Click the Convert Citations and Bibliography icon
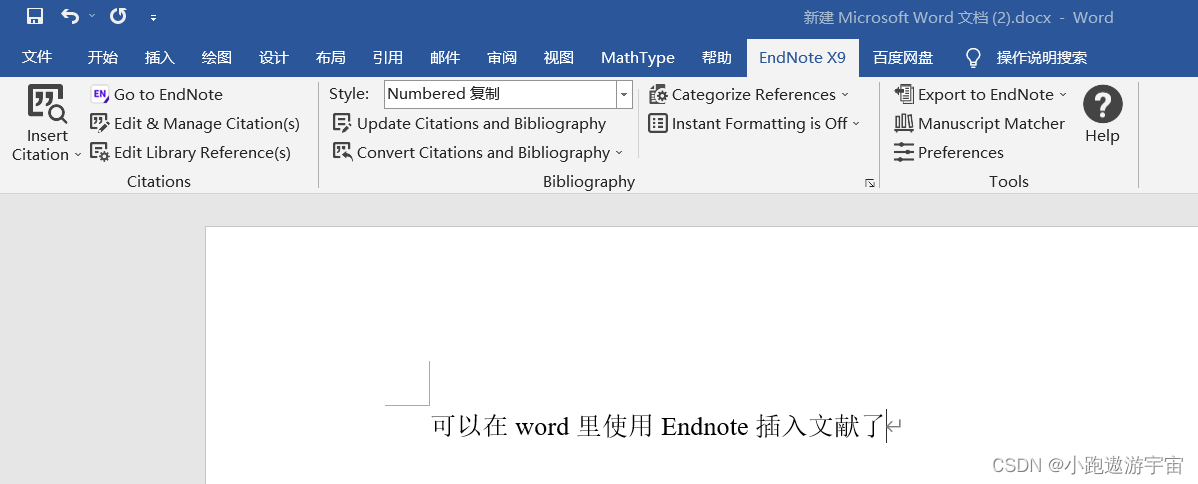This screenshot has width=1198, height=484. 342,152
